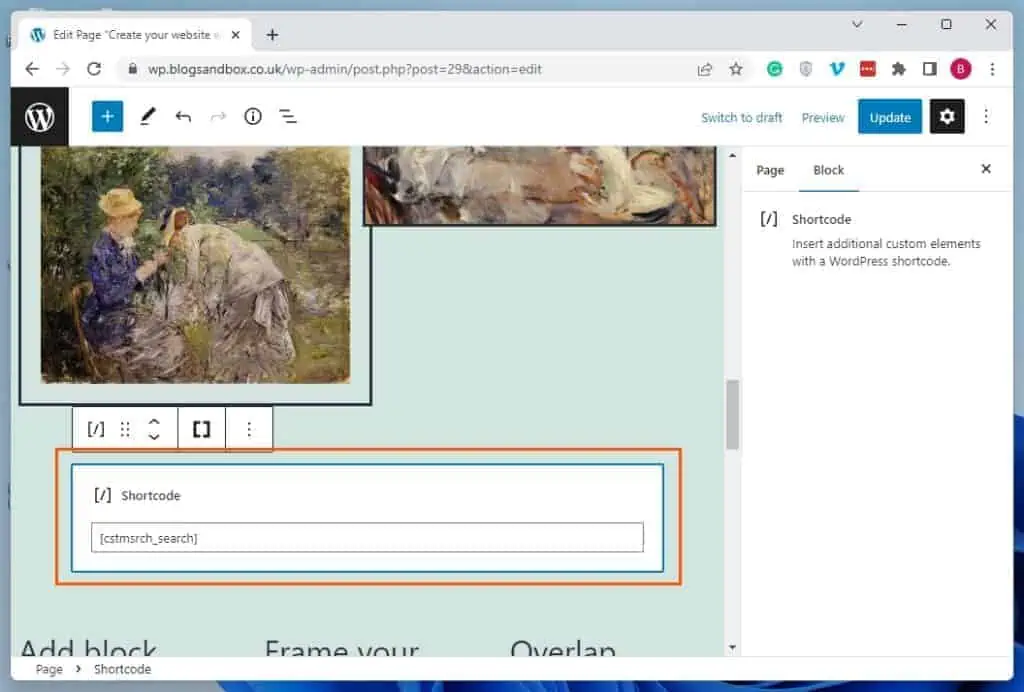The width and height of the screenshot is (1024, 692).
Task: Undo the last editor change
Action: (x=183, y=117)
